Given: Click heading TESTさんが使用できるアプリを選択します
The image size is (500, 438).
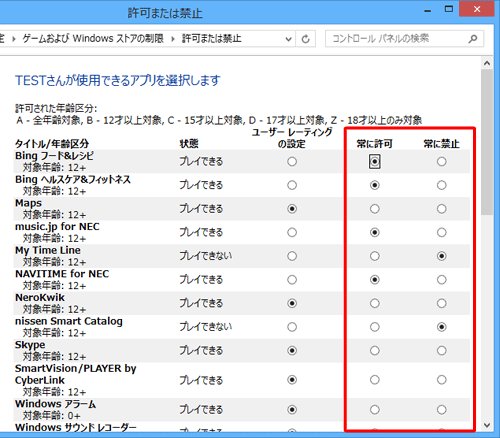Looking at the screenshot, I should point(118,80).
